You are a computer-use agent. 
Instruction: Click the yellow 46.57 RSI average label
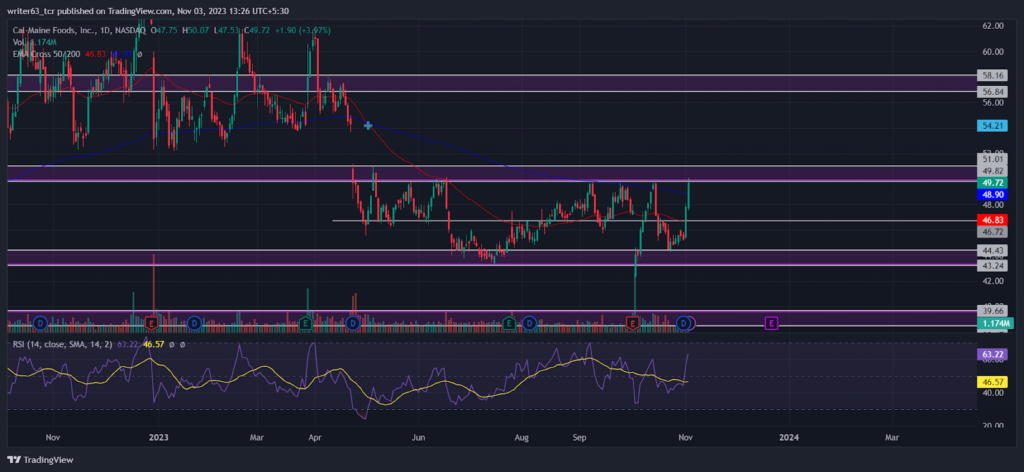991,381
